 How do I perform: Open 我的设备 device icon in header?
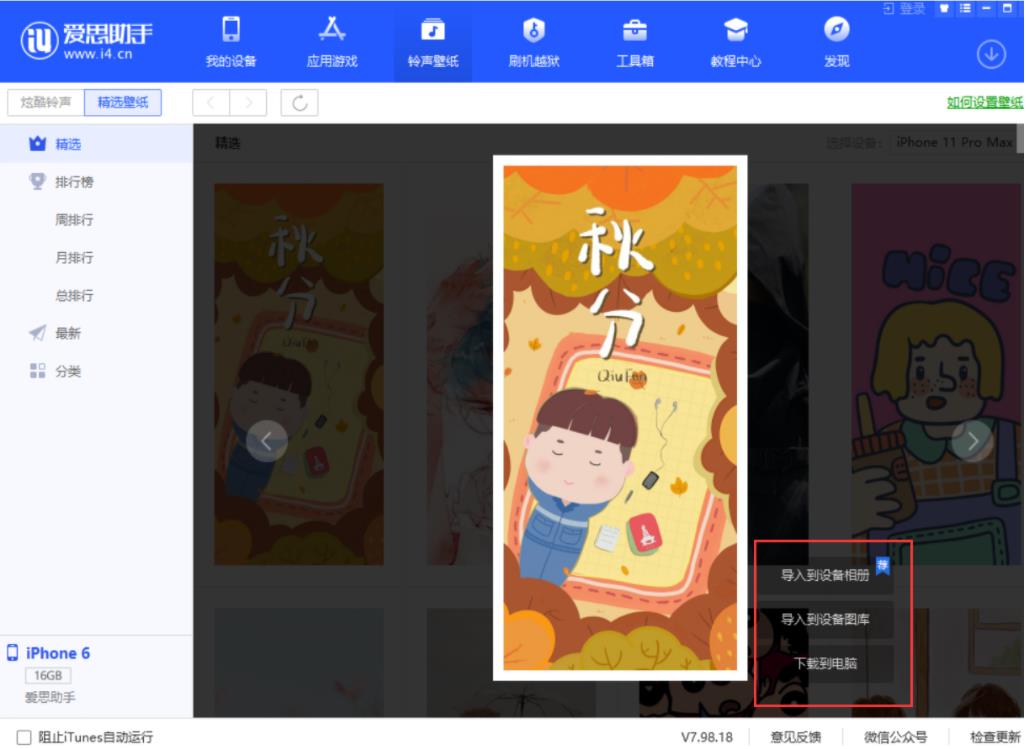[x=231, y=30]
